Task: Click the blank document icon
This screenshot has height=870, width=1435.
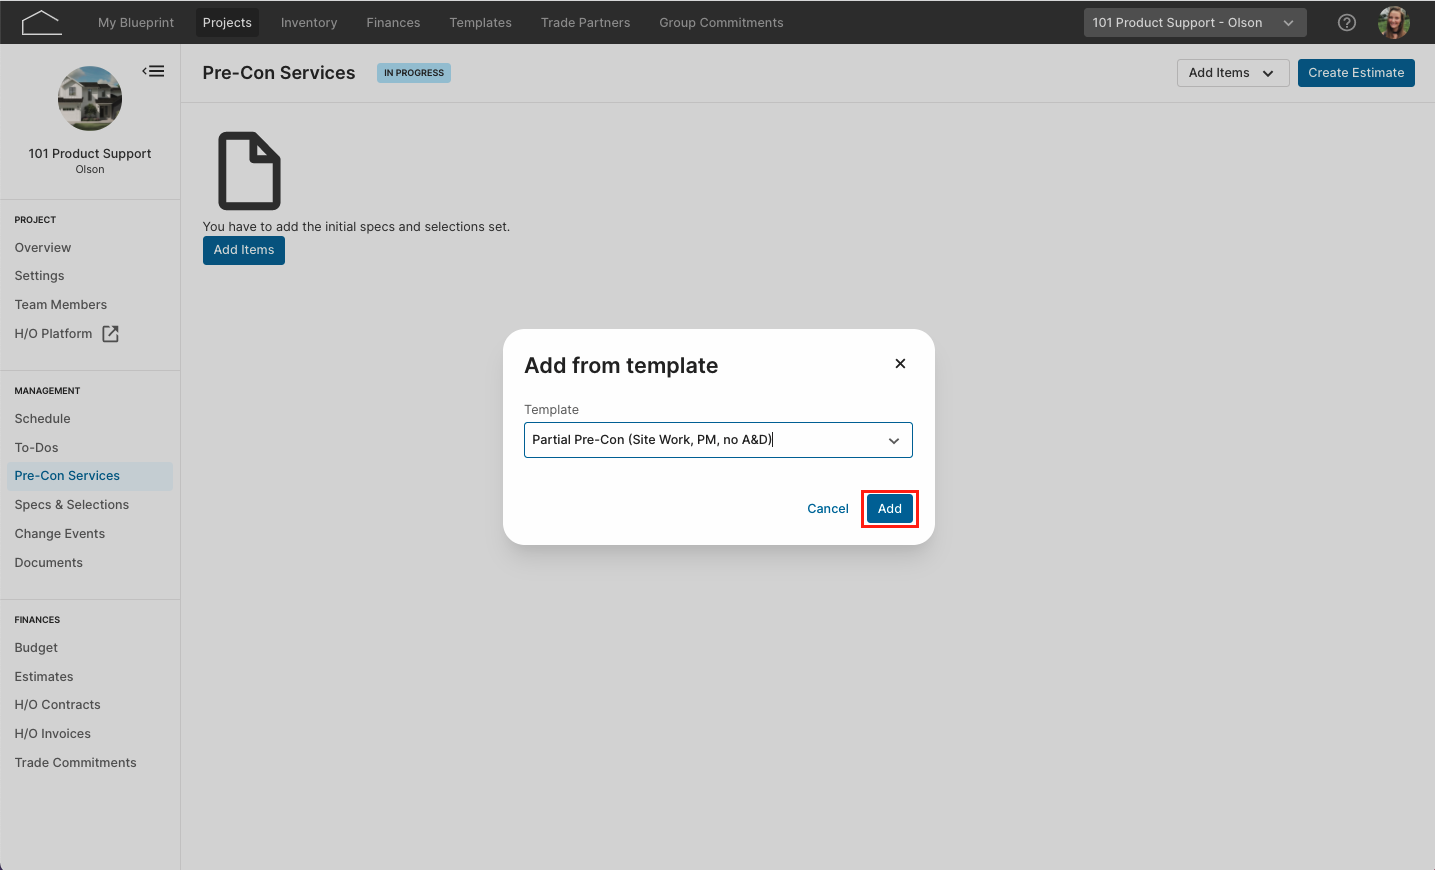Action: tap(249, 171)
